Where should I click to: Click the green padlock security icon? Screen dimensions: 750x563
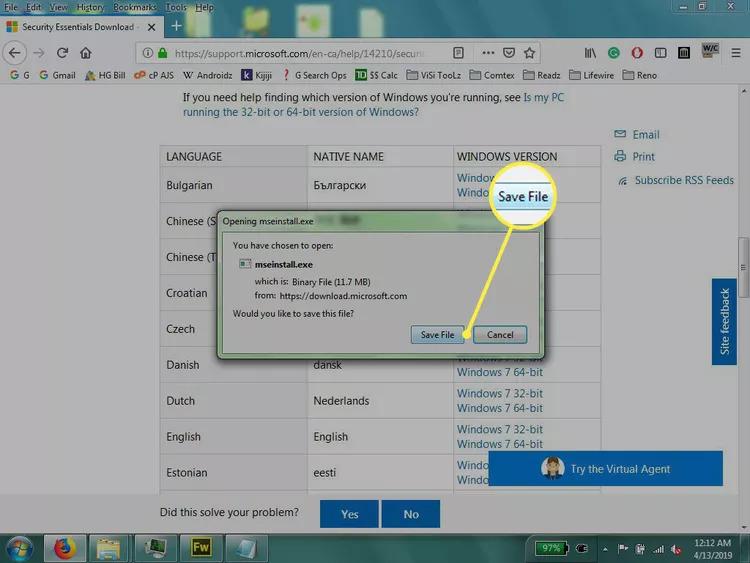tap(163, 53)
